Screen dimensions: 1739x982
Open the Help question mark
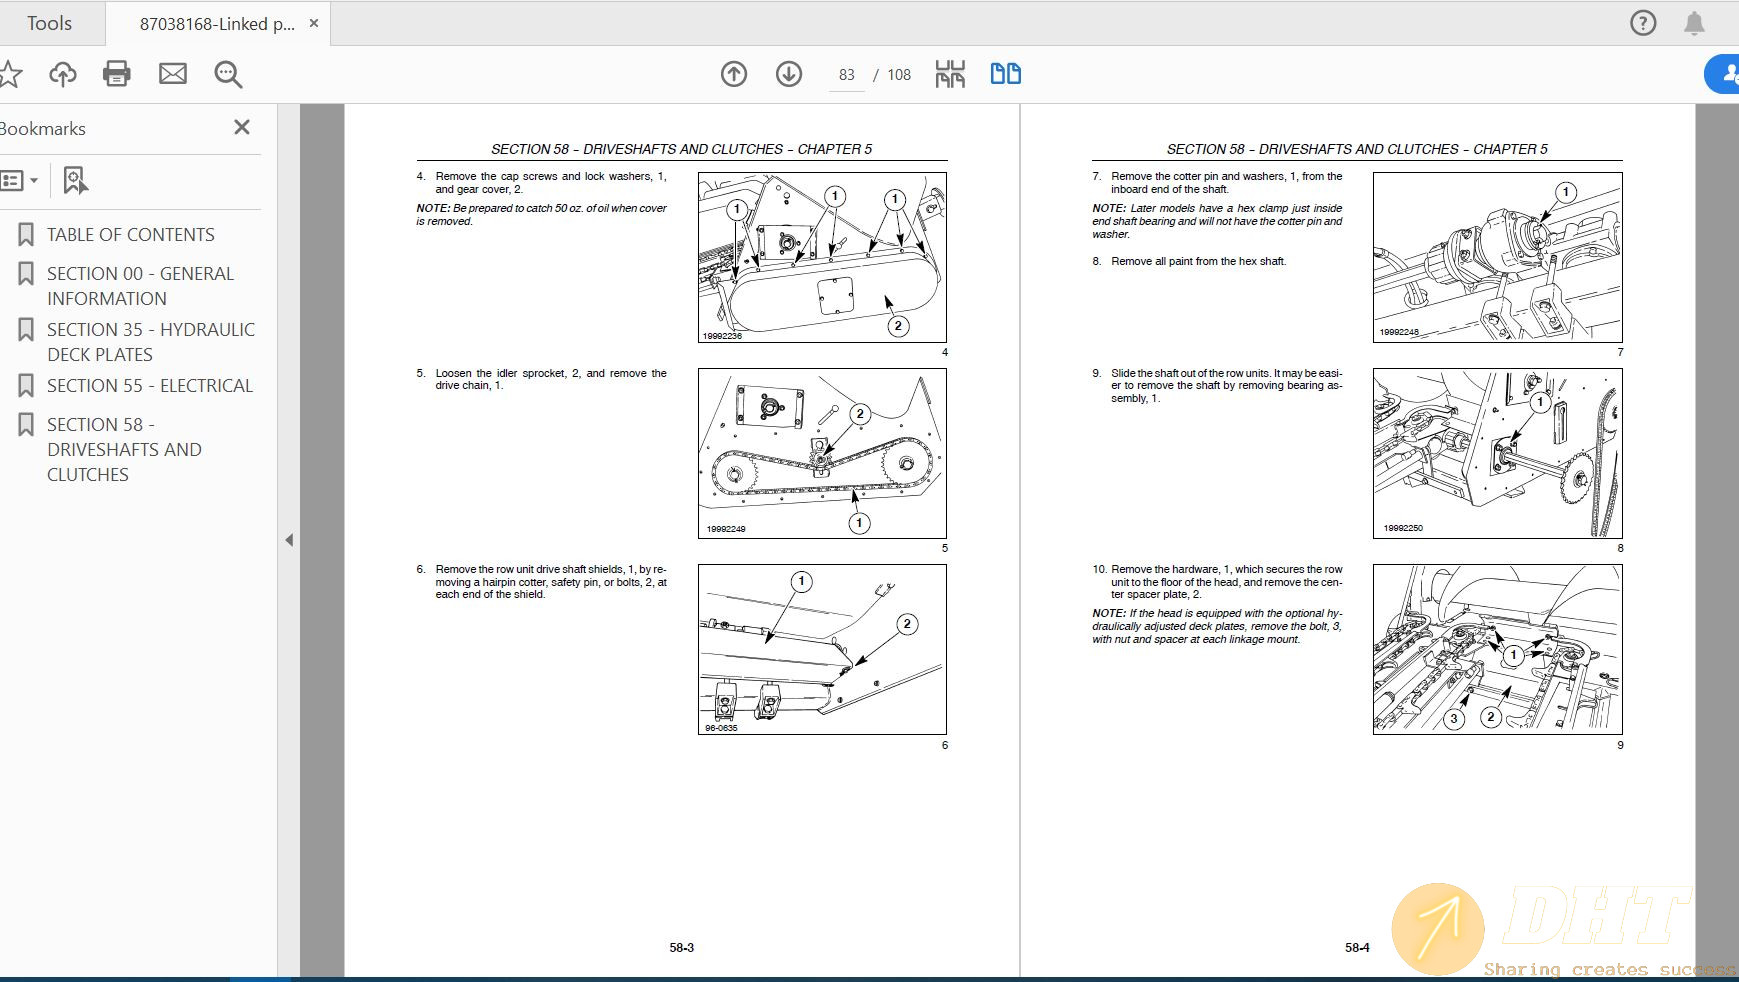1642,23
